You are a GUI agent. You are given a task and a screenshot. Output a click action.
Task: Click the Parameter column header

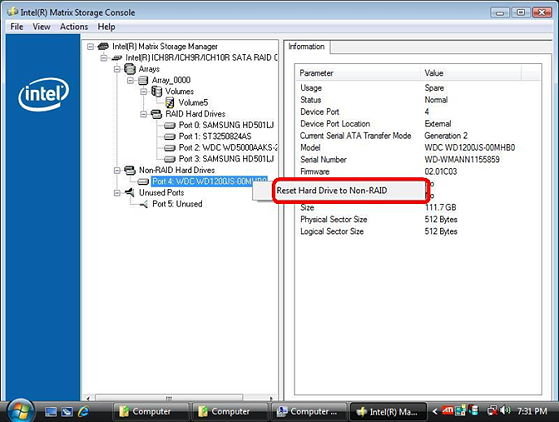358,73
